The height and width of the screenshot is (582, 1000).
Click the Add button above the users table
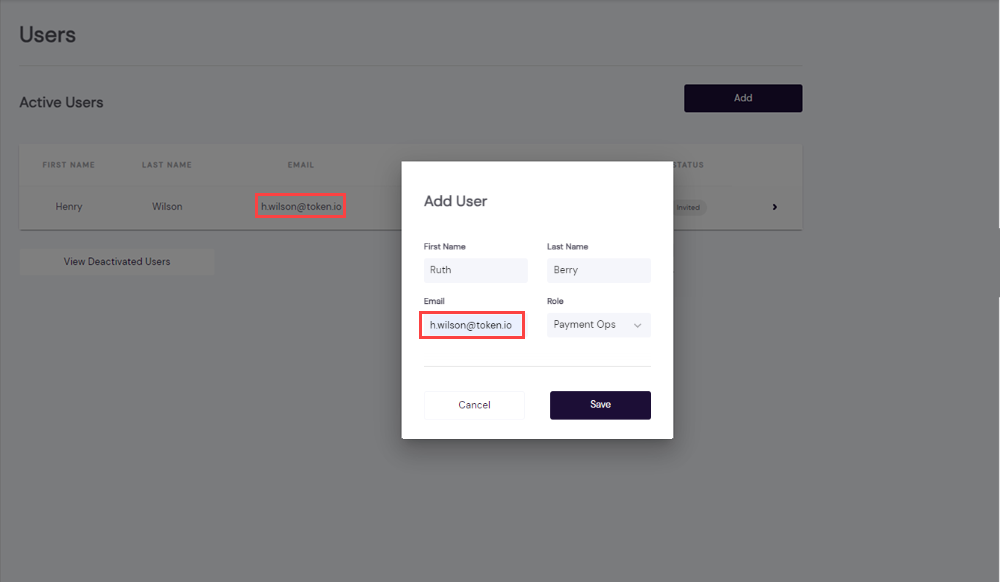tap(743, 98)
